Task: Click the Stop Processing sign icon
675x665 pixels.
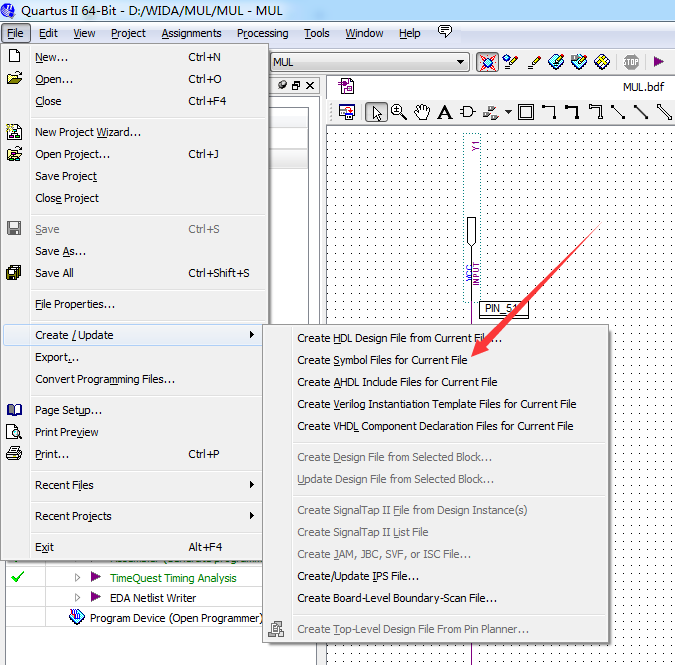Action: [x=631, y=62]
